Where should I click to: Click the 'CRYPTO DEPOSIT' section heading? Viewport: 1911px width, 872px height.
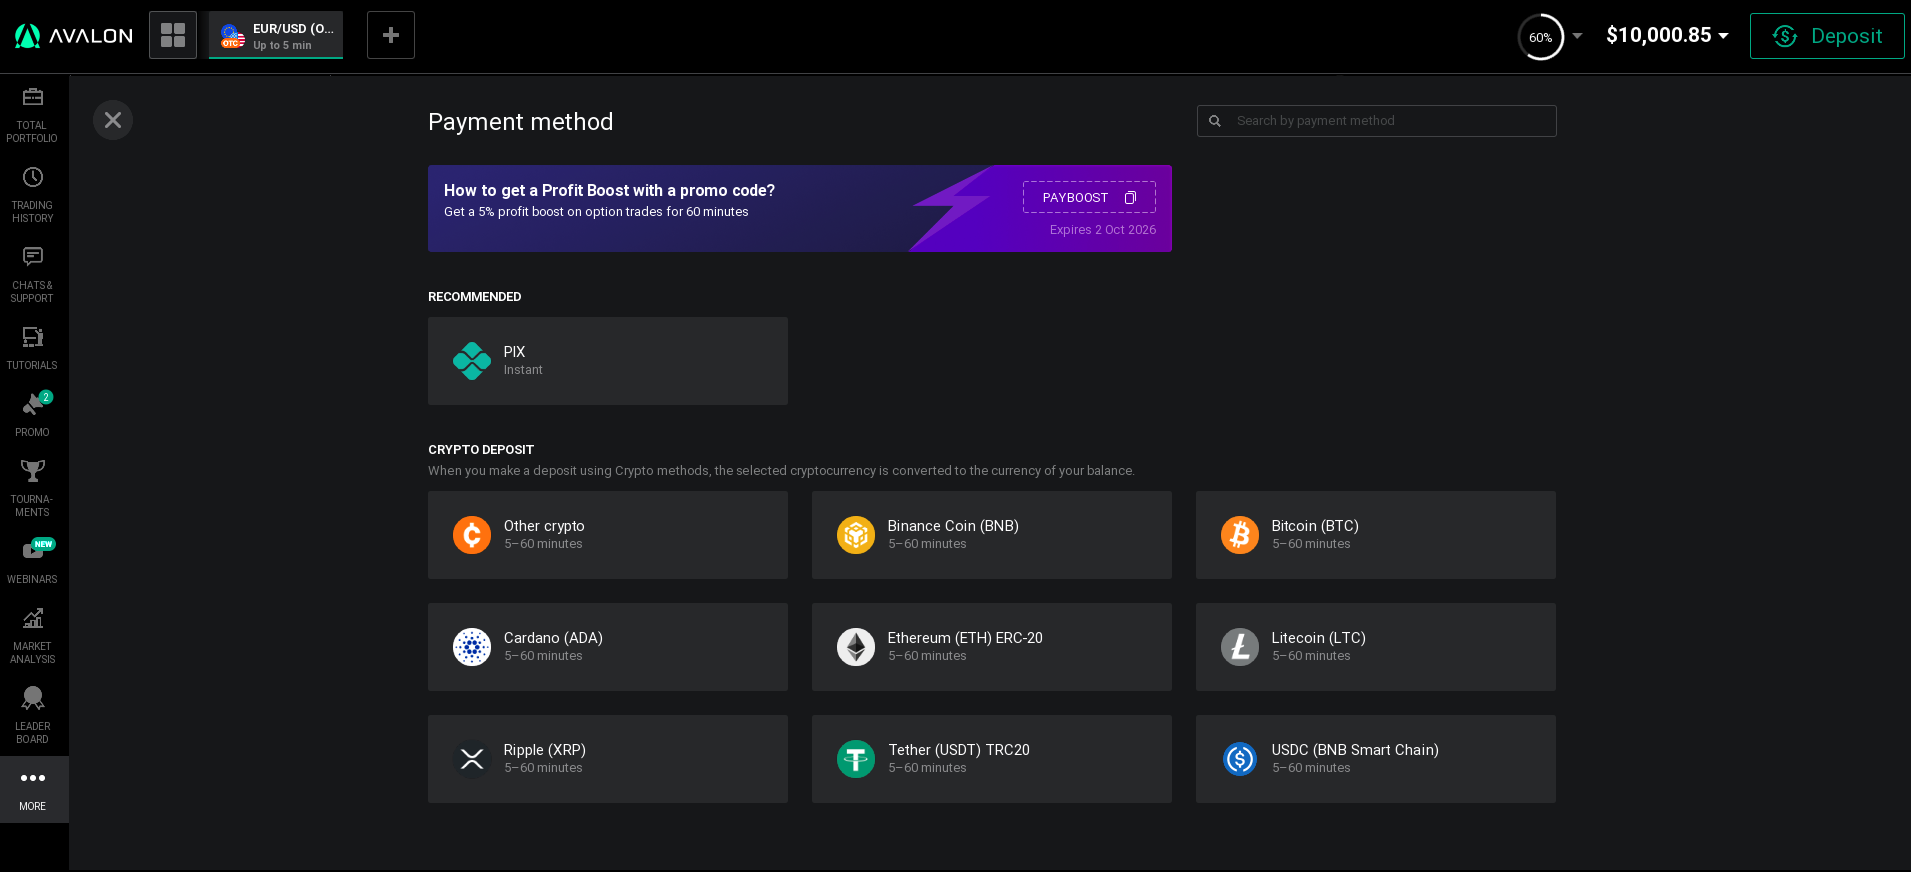(x=481, y=450)
